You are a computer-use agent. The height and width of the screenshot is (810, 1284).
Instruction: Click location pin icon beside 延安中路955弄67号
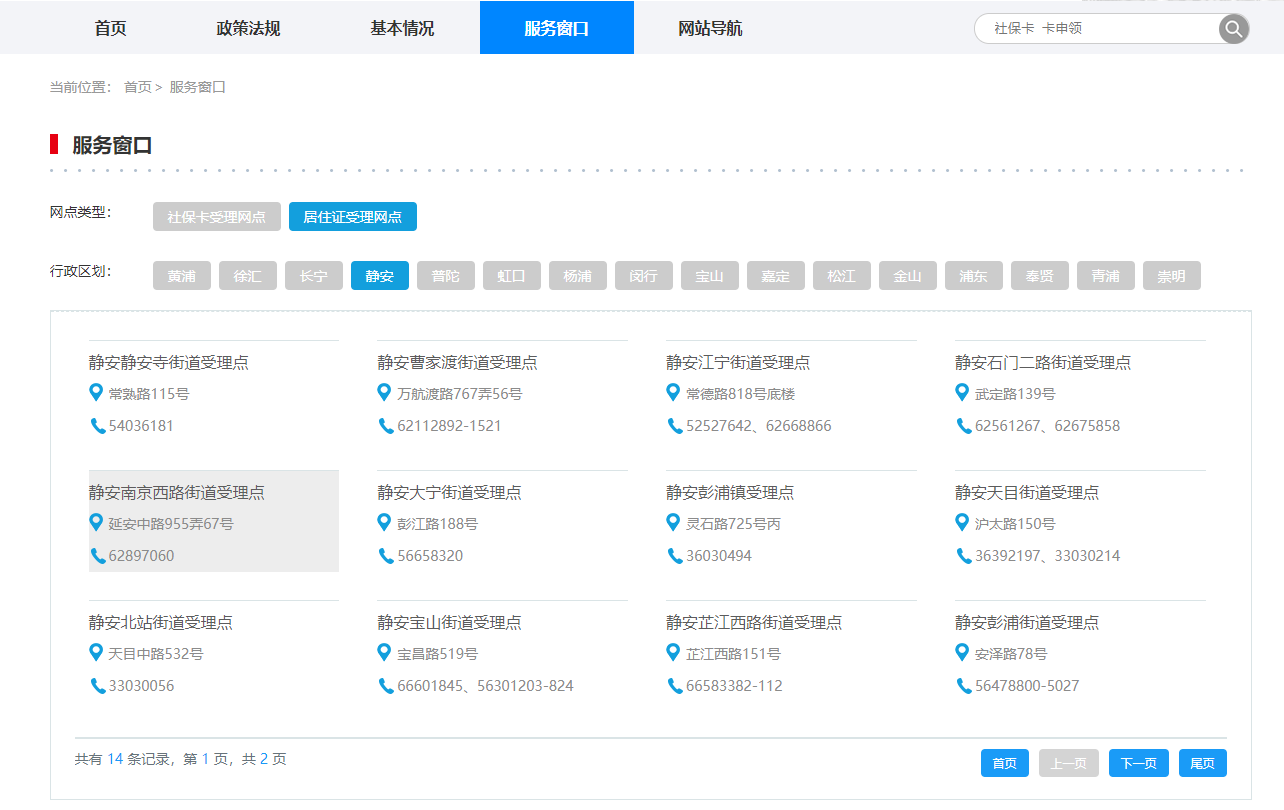(x=96, y=522)
